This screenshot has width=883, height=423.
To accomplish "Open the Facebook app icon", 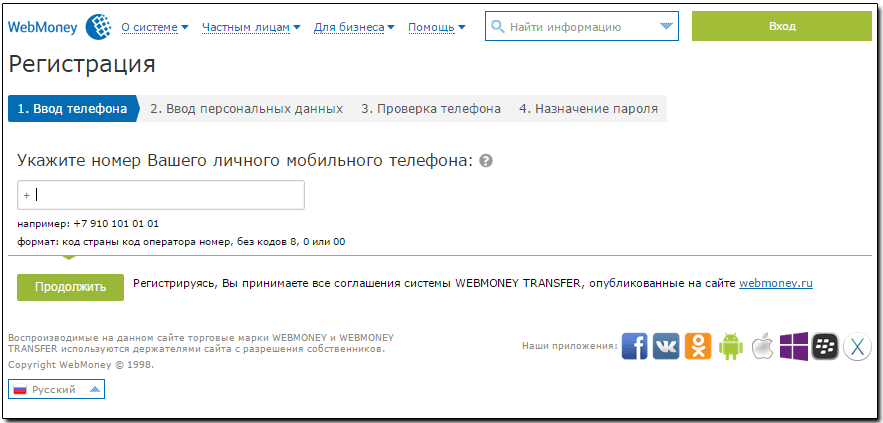I will [635, 346].
